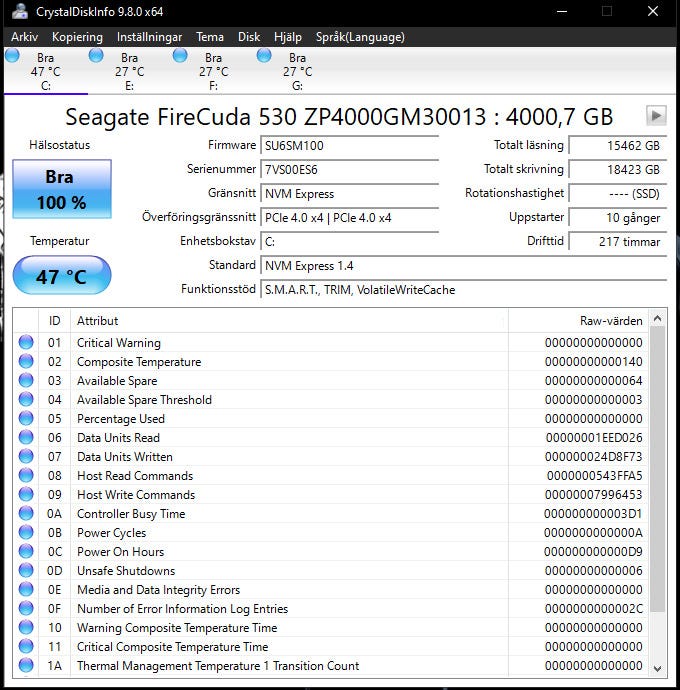Open the Disk menu
The image size is (680, 690).
click(x=249, y=37)
